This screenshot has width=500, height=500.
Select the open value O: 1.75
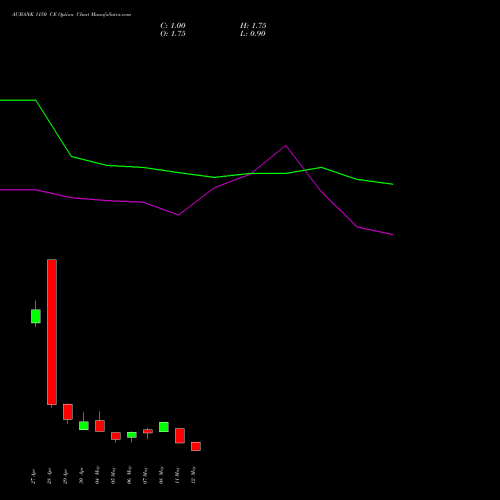[173, 34]
